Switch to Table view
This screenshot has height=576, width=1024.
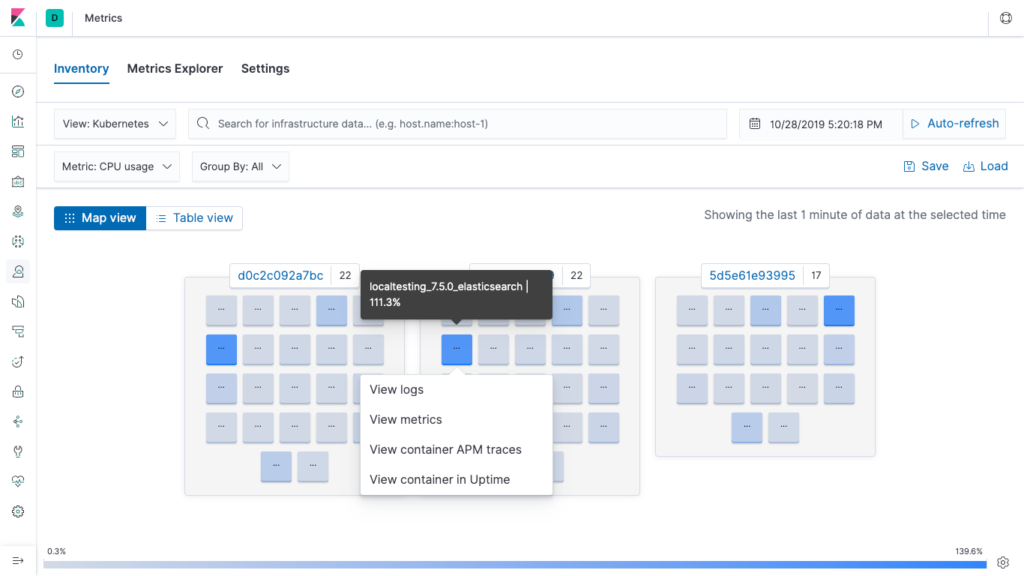(x=194, y=218)
